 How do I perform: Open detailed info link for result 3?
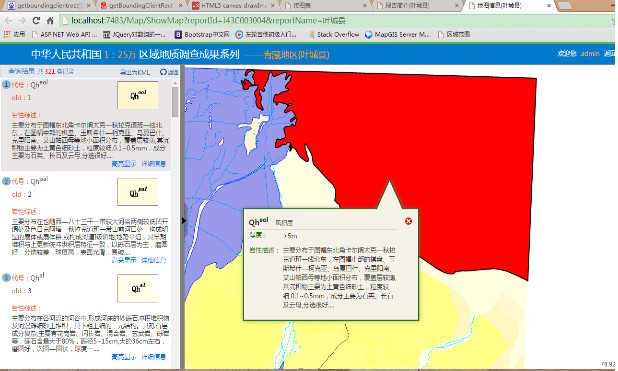pyautogui.click(x=154, y=357)
